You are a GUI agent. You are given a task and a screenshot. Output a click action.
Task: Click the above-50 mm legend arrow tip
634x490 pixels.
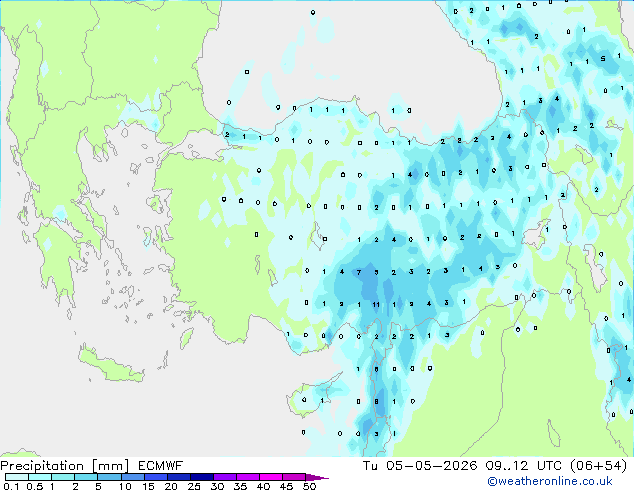point(317,477)
